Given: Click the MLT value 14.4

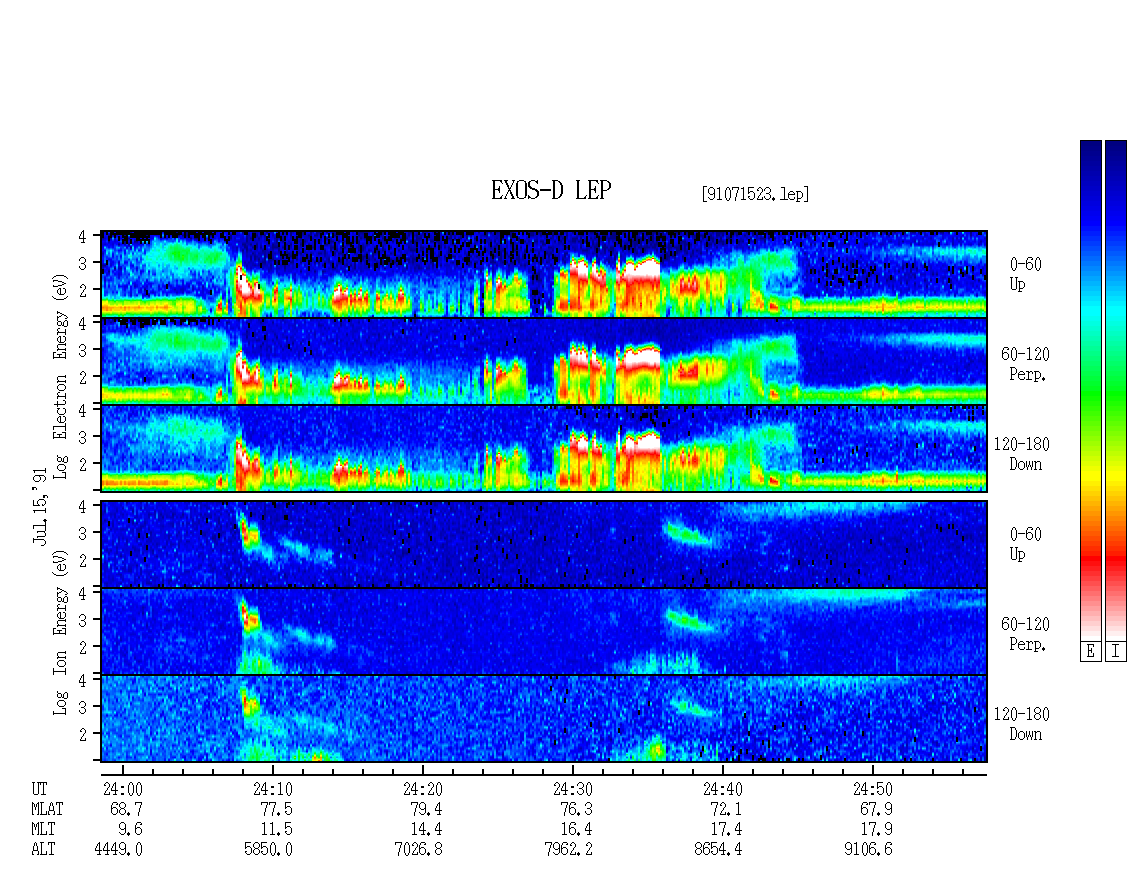Looking at the screenshot, I should point(426,830).
